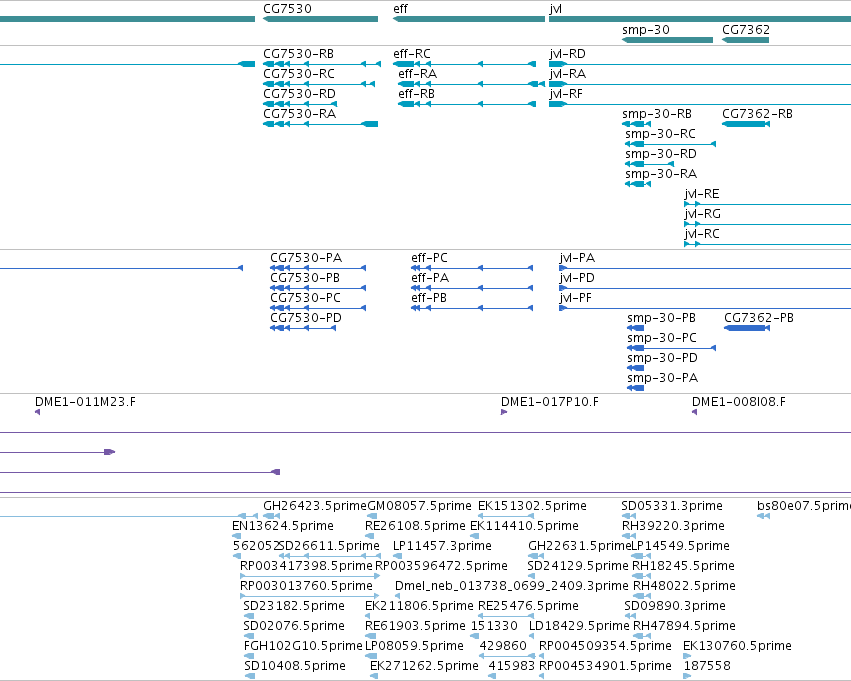Select the eff gene bar
The image size is (851, 681).
click(x=469, y=19)
